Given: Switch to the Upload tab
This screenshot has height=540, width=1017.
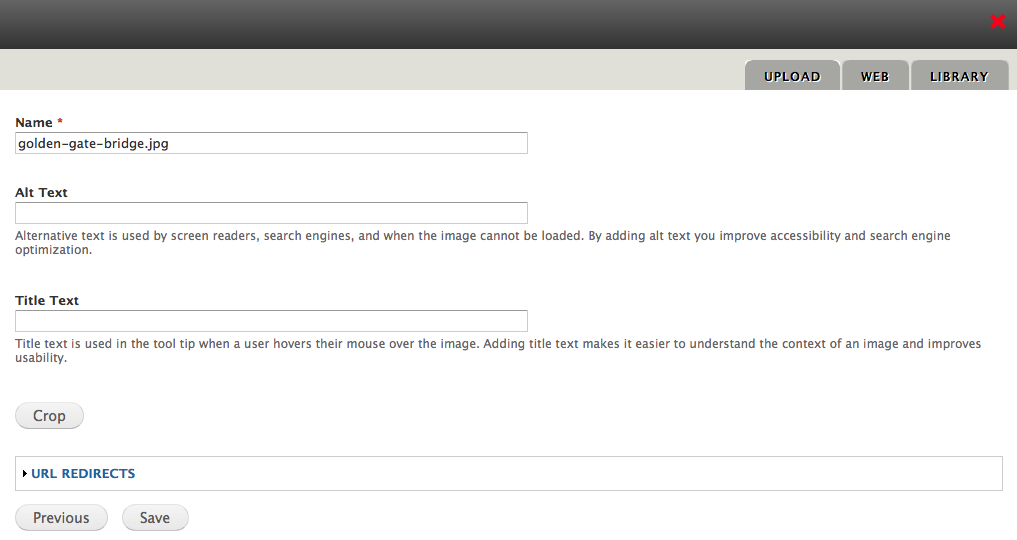Looking at the screenshot, I should tap(791, 76).
